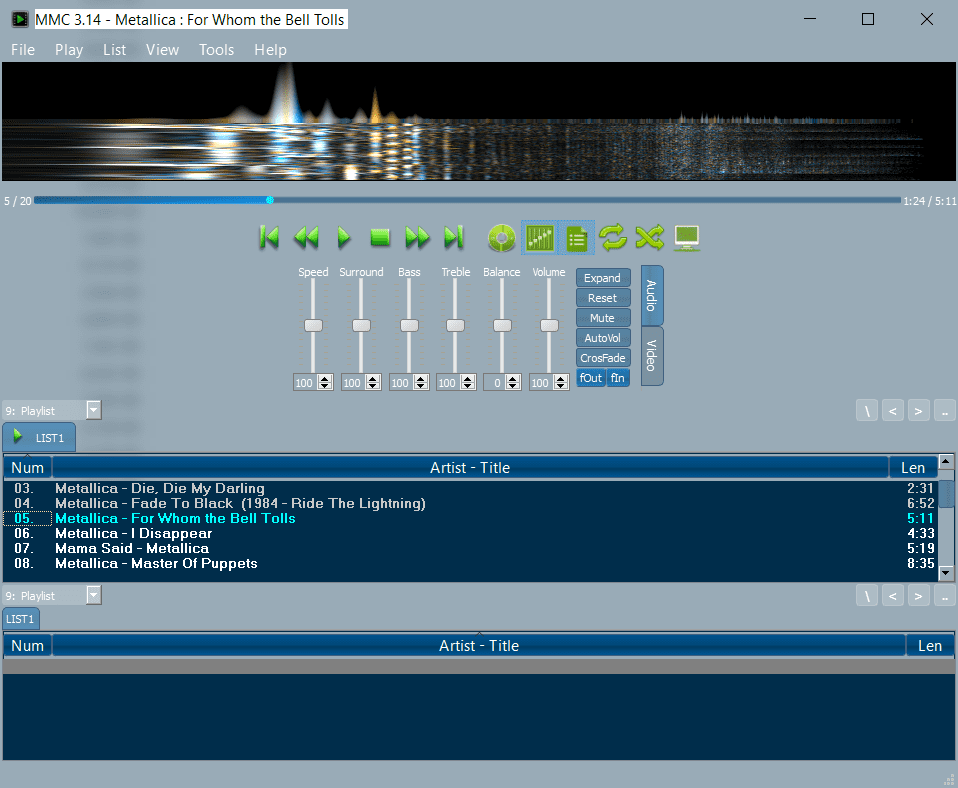Switch to the Audio vertical tab
Image resolution: width=958 pixels, height=788 pixels.
coord(652,295)
